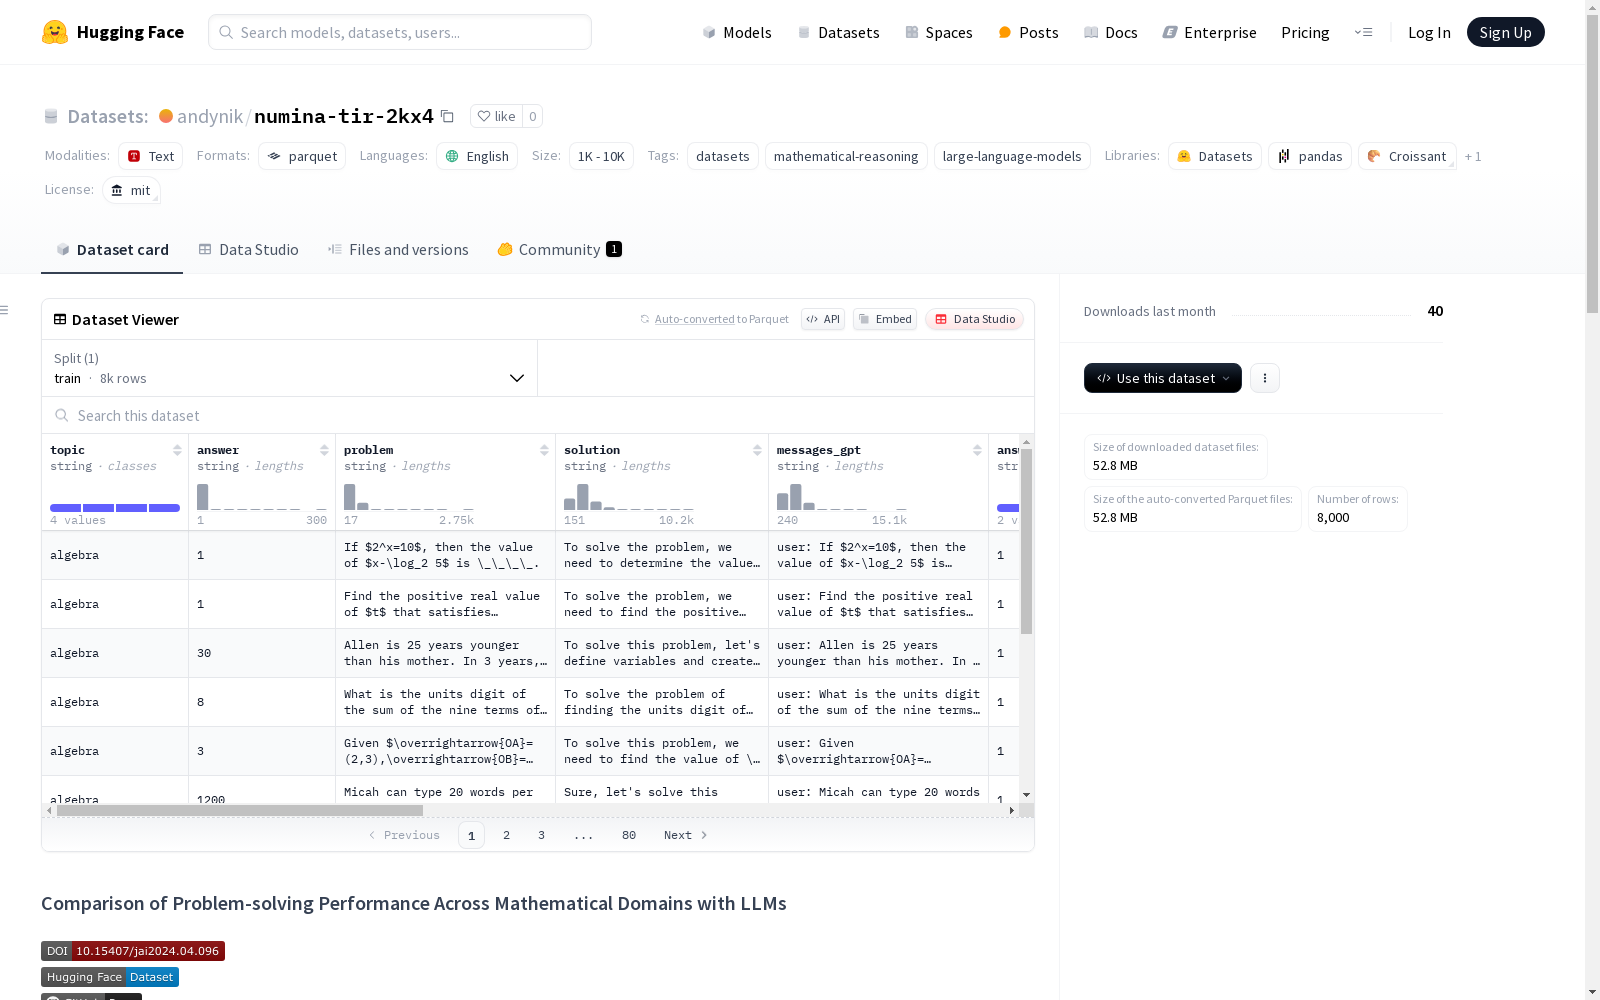Click the problem lengths histogram
The height and width of the screenshot is (1000, 1600).
409,497
